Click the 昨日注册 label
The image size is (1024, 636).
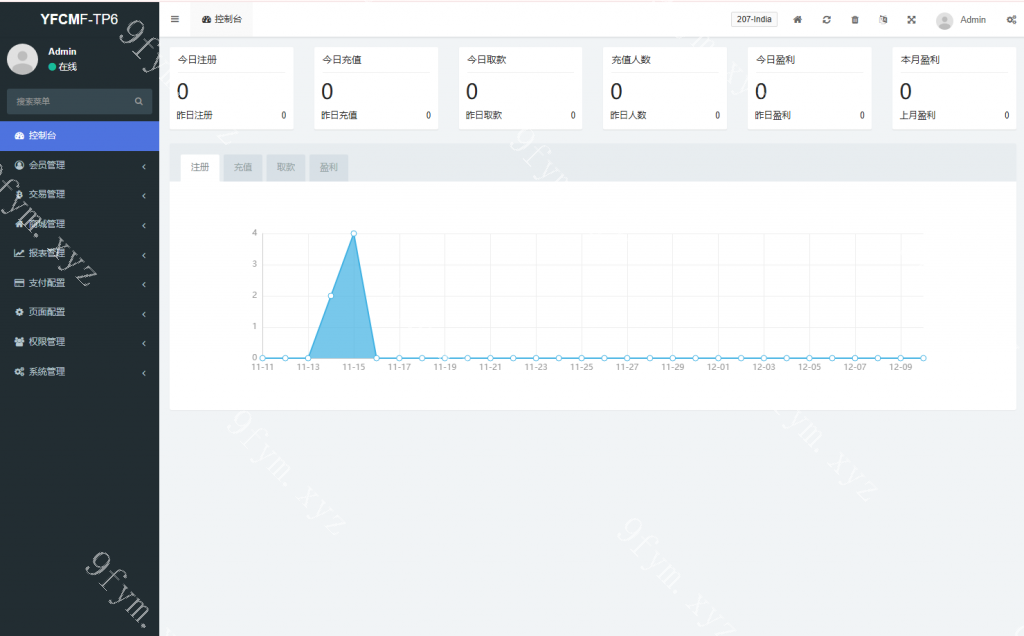click(195, 115)
